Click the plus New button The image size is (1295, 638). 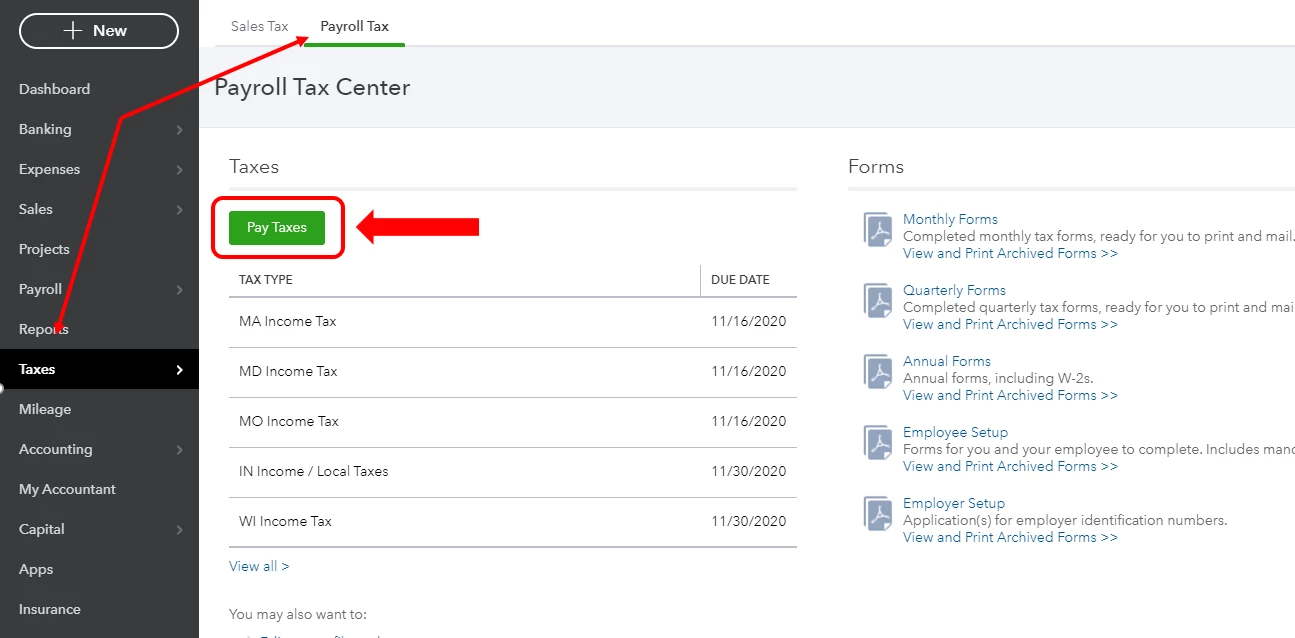coord(99,31)
